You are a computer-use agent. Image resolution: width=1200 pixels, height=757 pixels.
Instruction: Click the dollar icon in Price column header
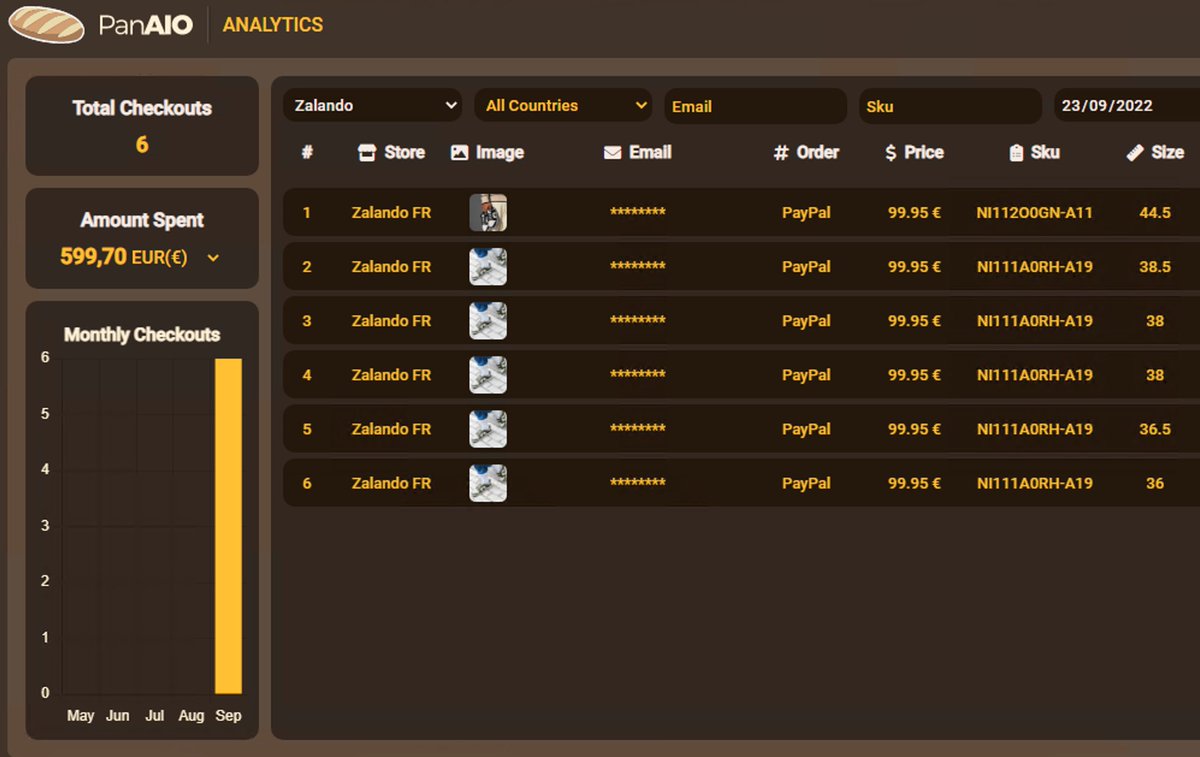(891, 153)
